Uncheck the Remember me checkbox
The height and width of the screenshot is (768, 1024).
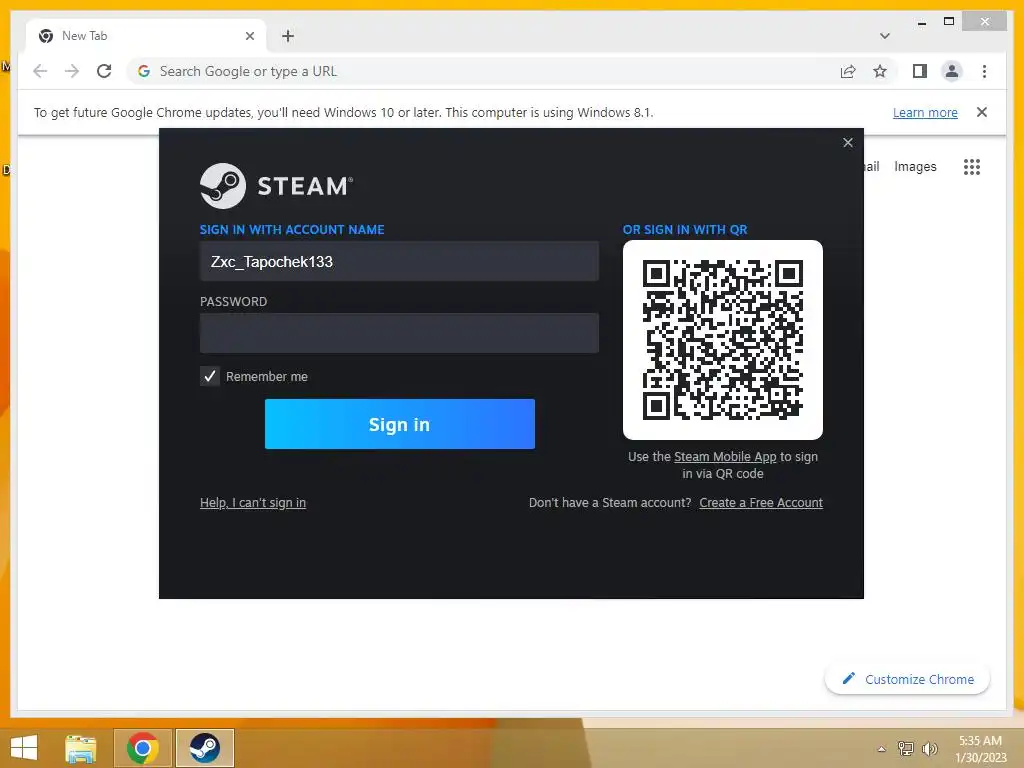pyautogui.click(x=210, y=376)
